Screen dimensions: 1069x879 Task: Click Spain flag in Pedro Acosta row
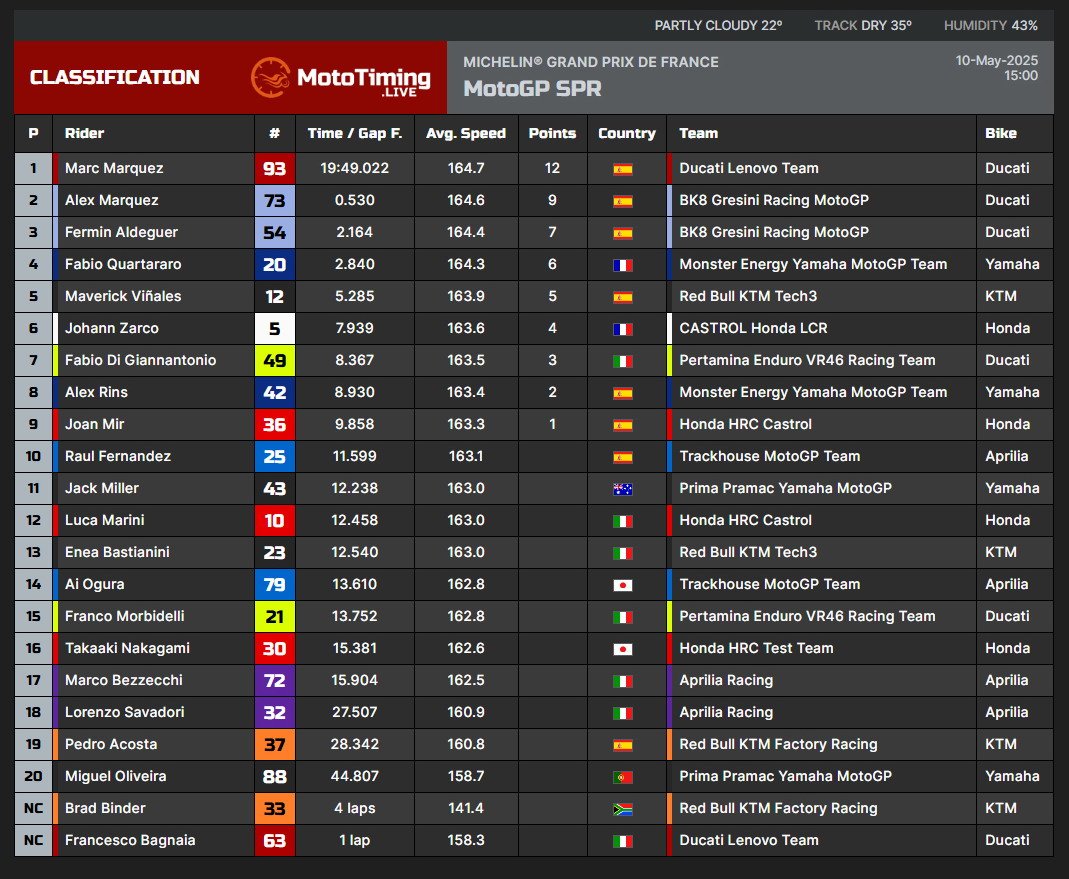click(622, 745)
